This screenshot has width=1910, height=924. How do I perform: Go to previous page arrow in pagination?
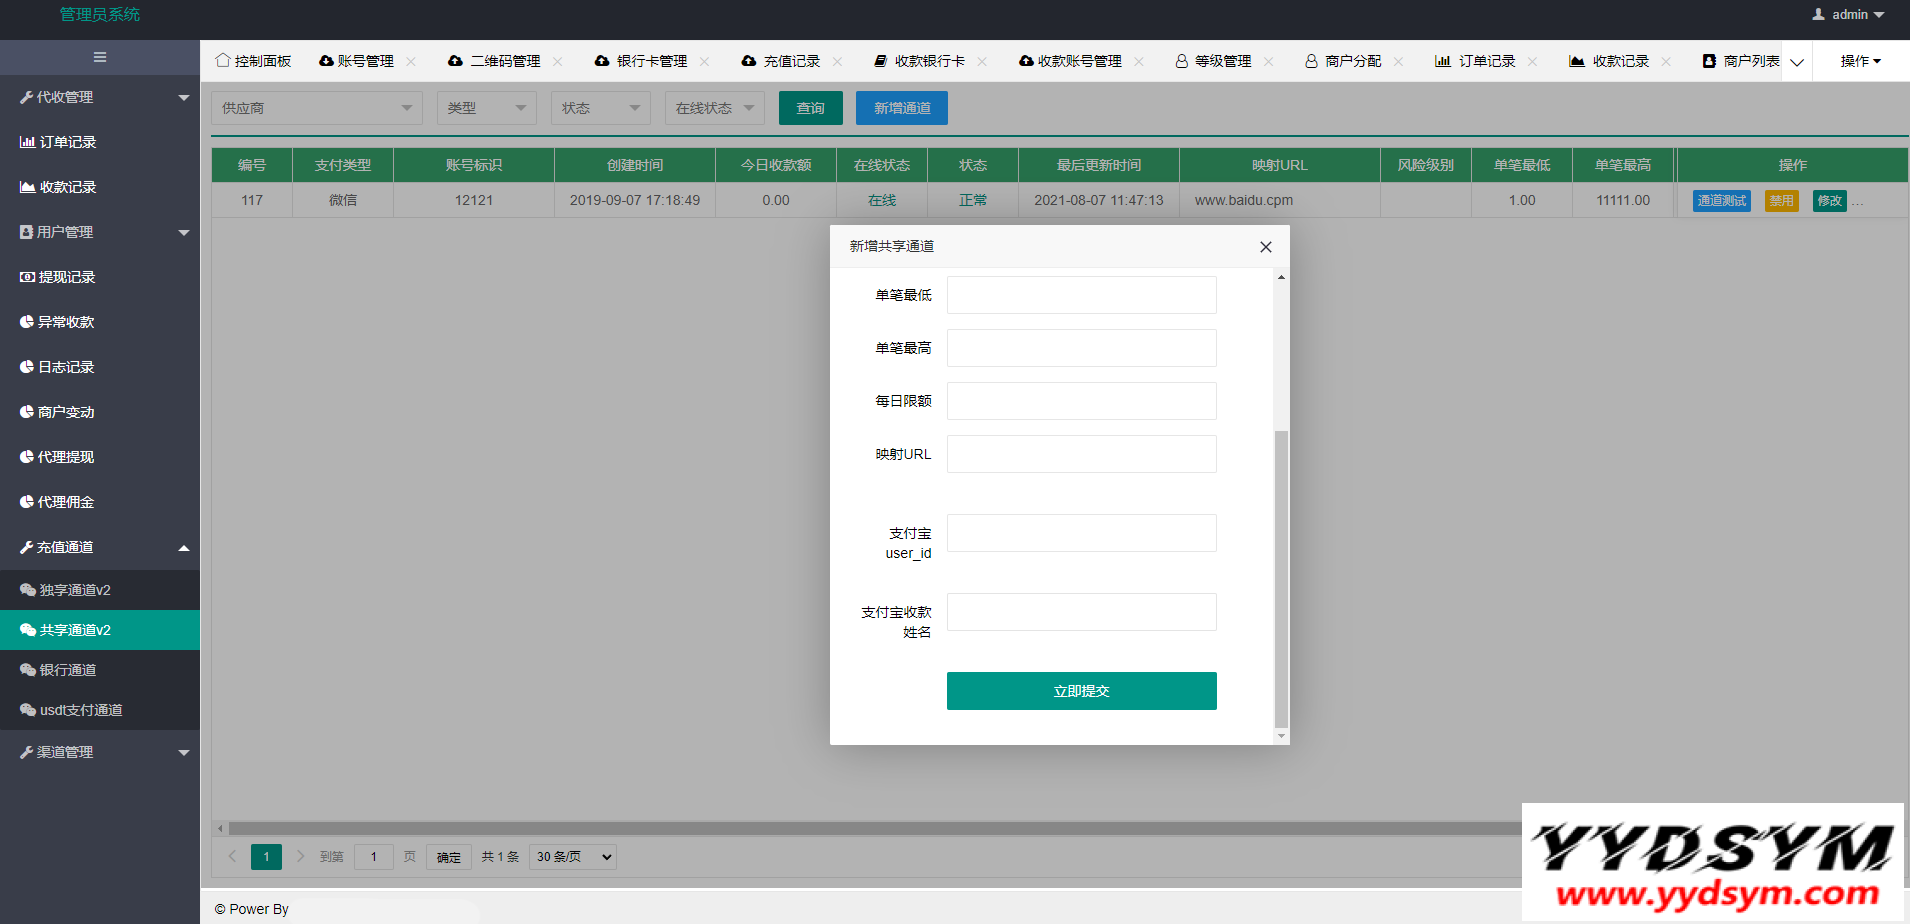232,856
